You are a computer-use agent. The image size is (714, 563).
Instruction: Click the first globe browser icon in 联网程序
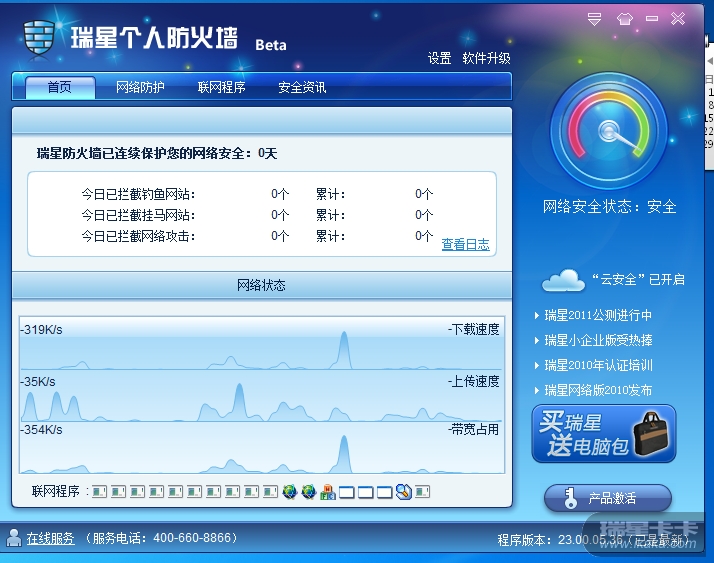click(x=290, y=492)
